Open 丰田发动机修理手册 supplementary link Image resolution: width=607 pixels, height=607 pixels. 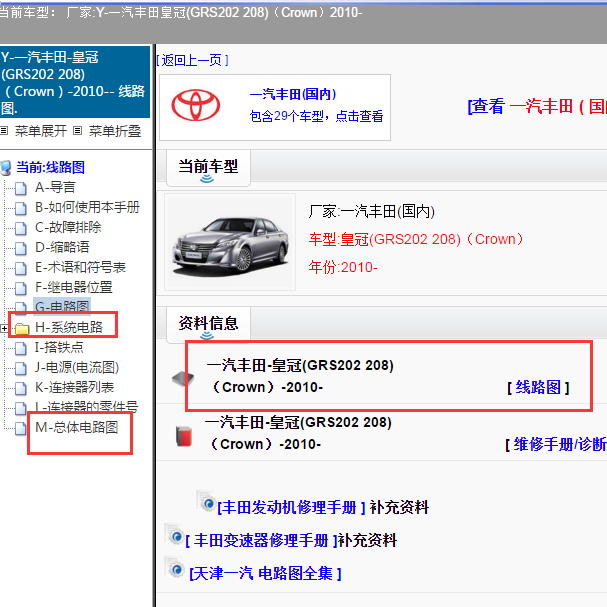coord(291,507)
